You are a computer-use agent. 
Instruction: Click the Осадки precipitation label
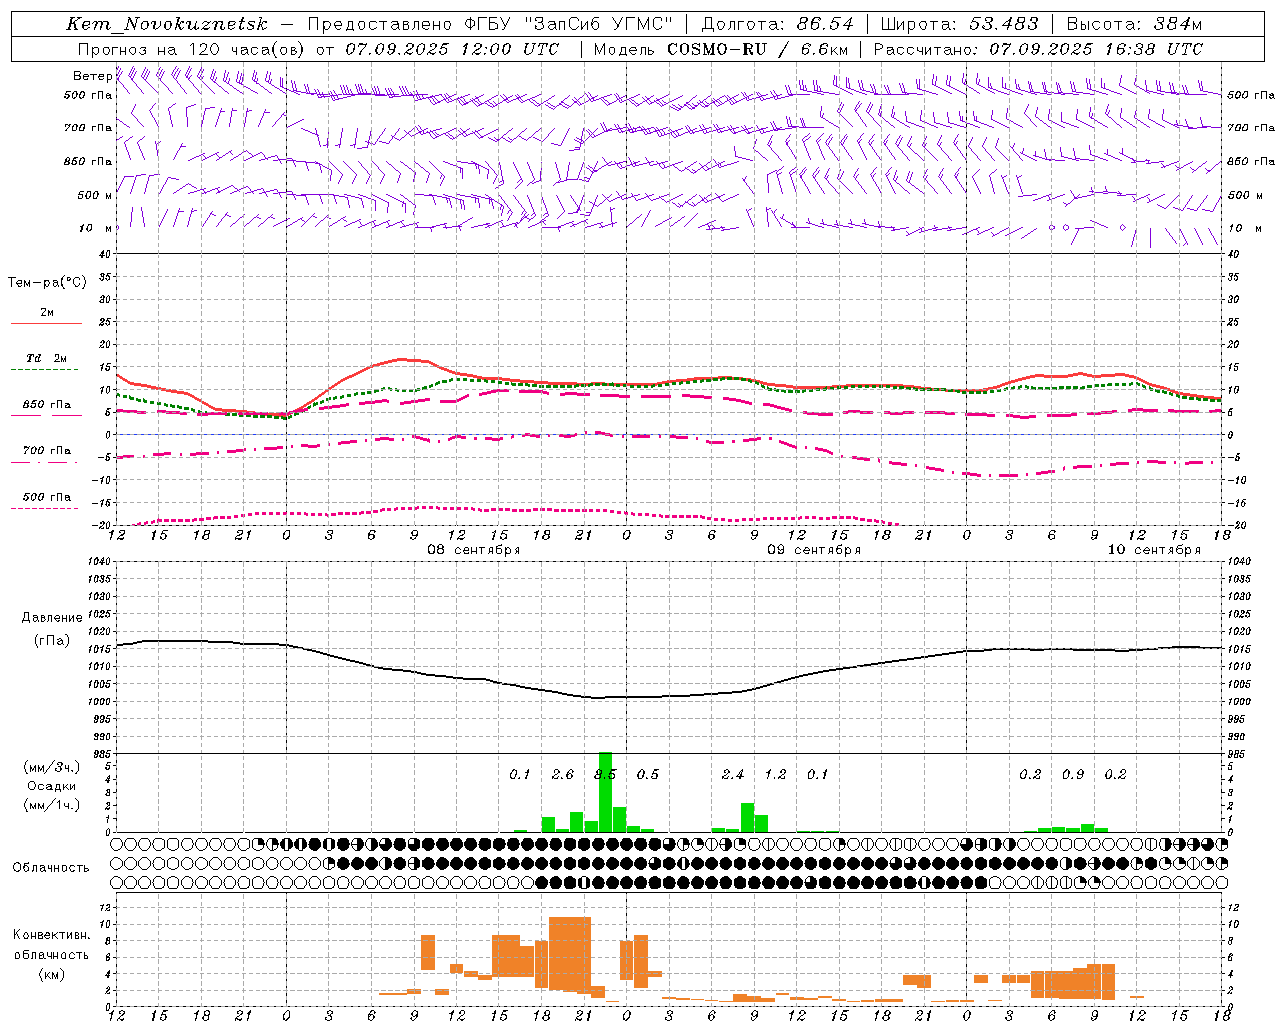[52, 786]
